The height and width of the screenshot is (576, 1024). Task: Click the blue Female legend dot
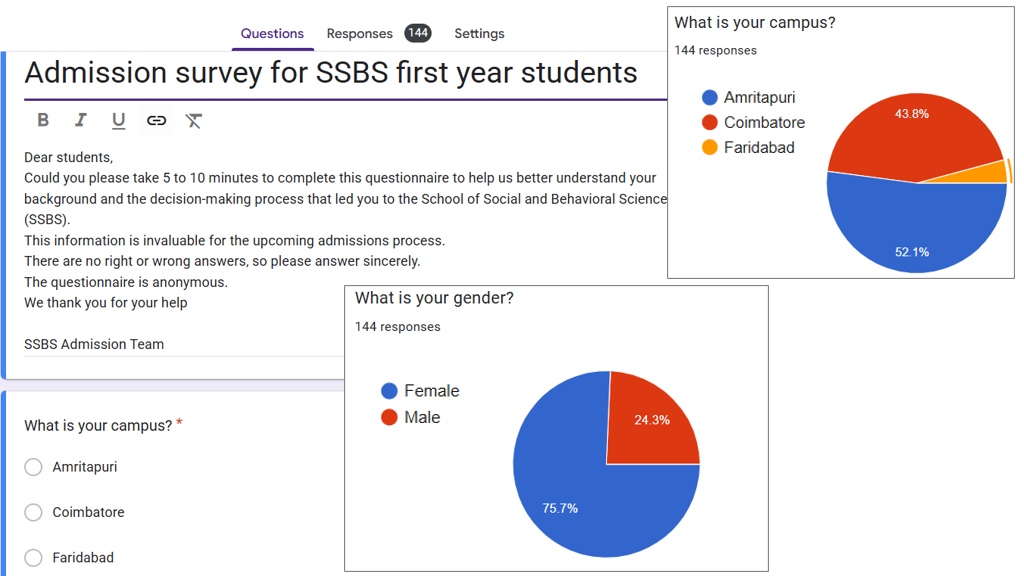(x=389, y=391)
